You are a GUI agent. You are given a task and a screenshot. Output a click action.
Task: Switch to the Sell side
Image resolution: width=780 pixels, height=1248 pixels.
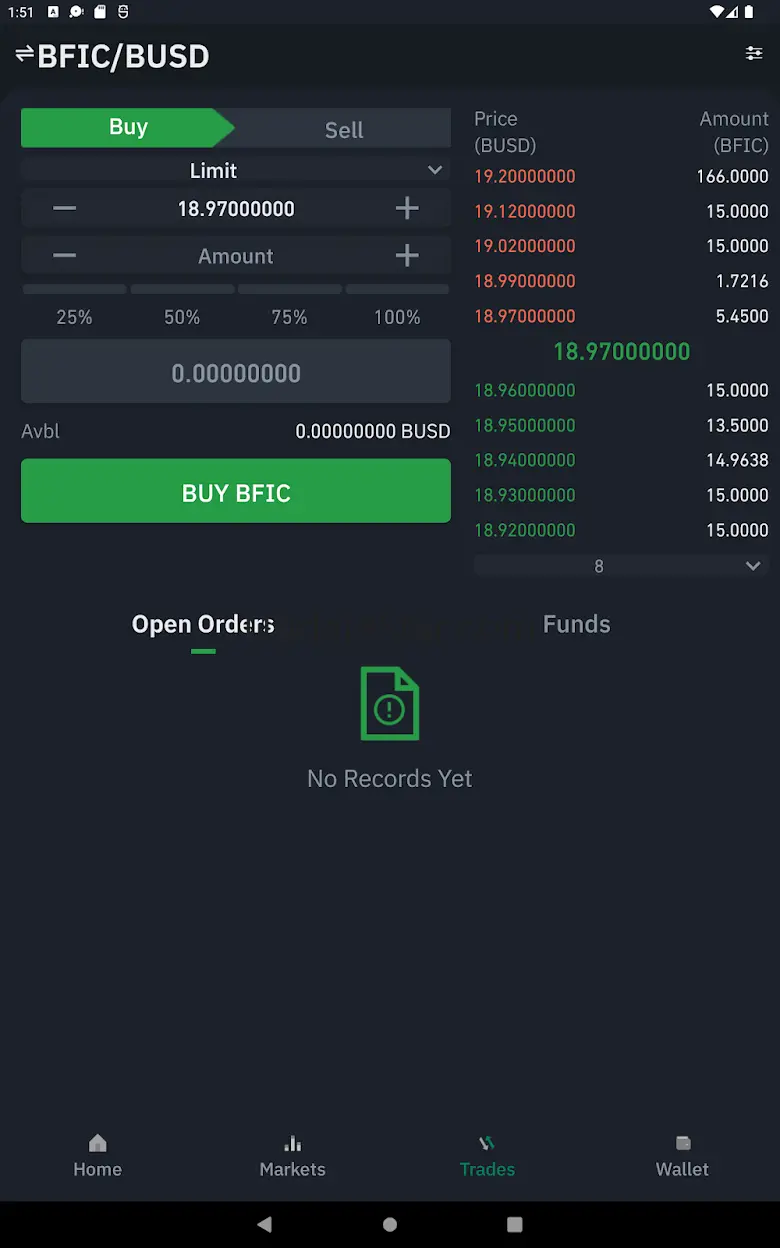344,129
